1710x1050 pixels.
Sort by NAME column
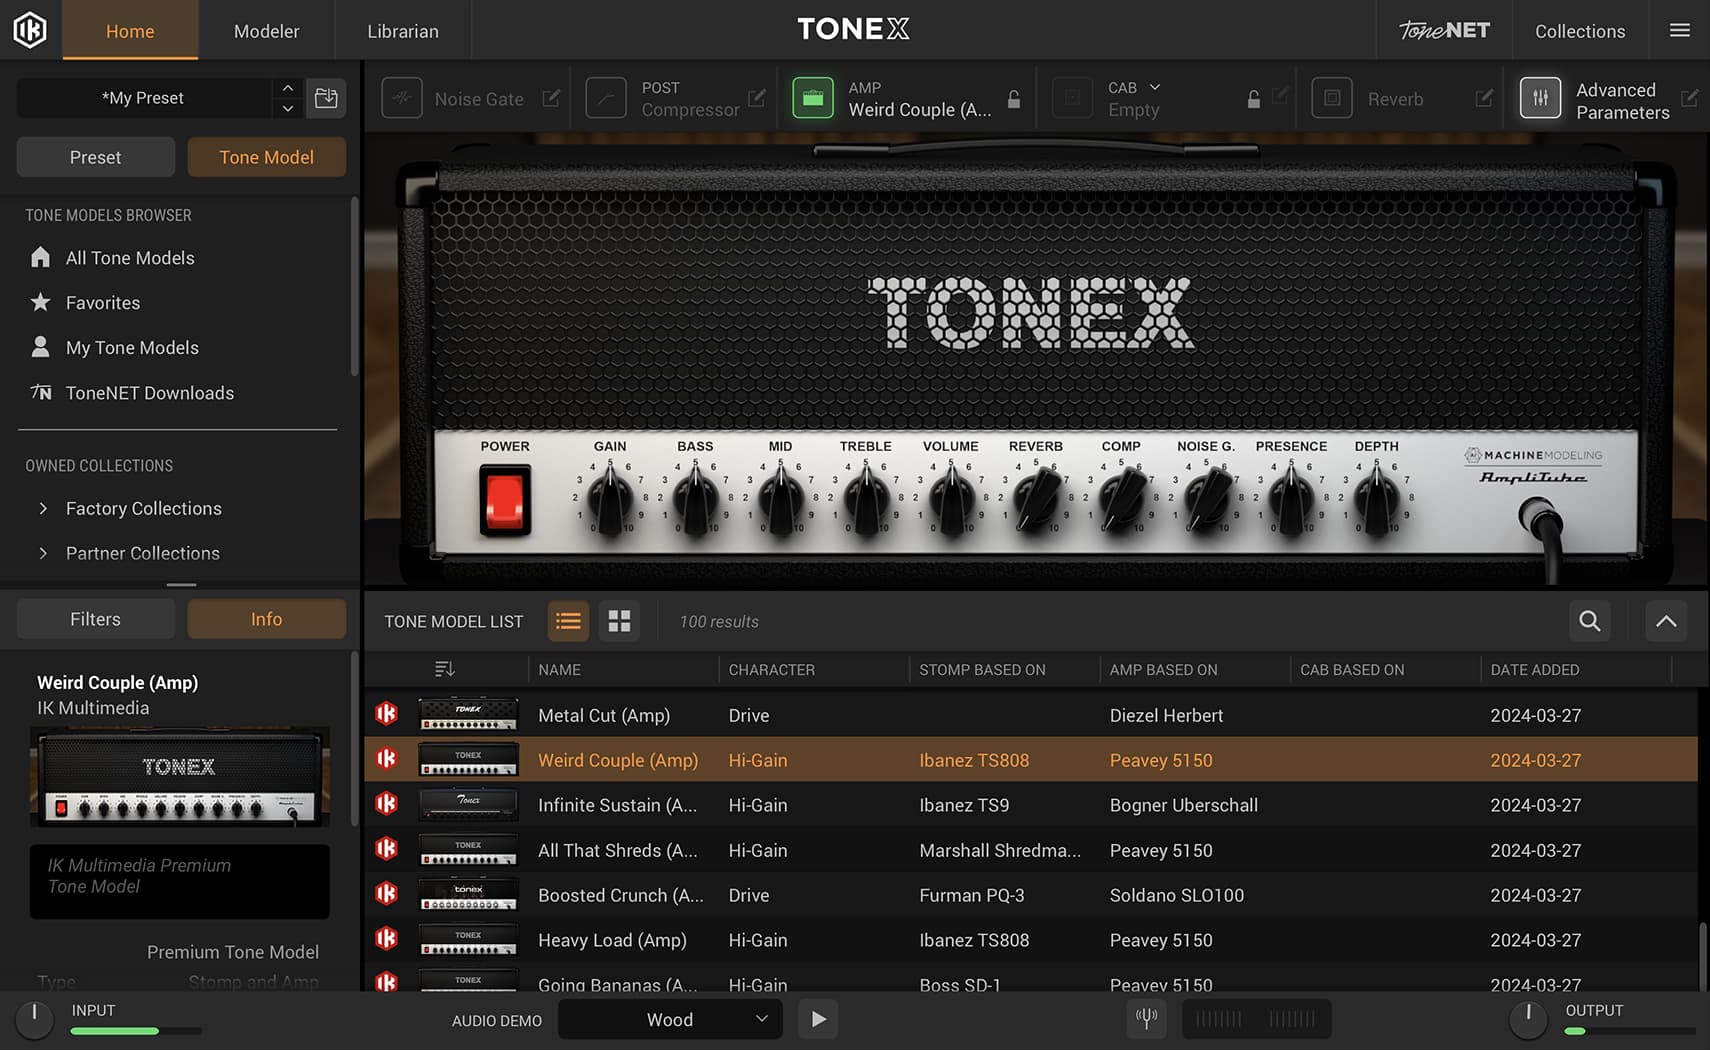click(x=559, y=670)
